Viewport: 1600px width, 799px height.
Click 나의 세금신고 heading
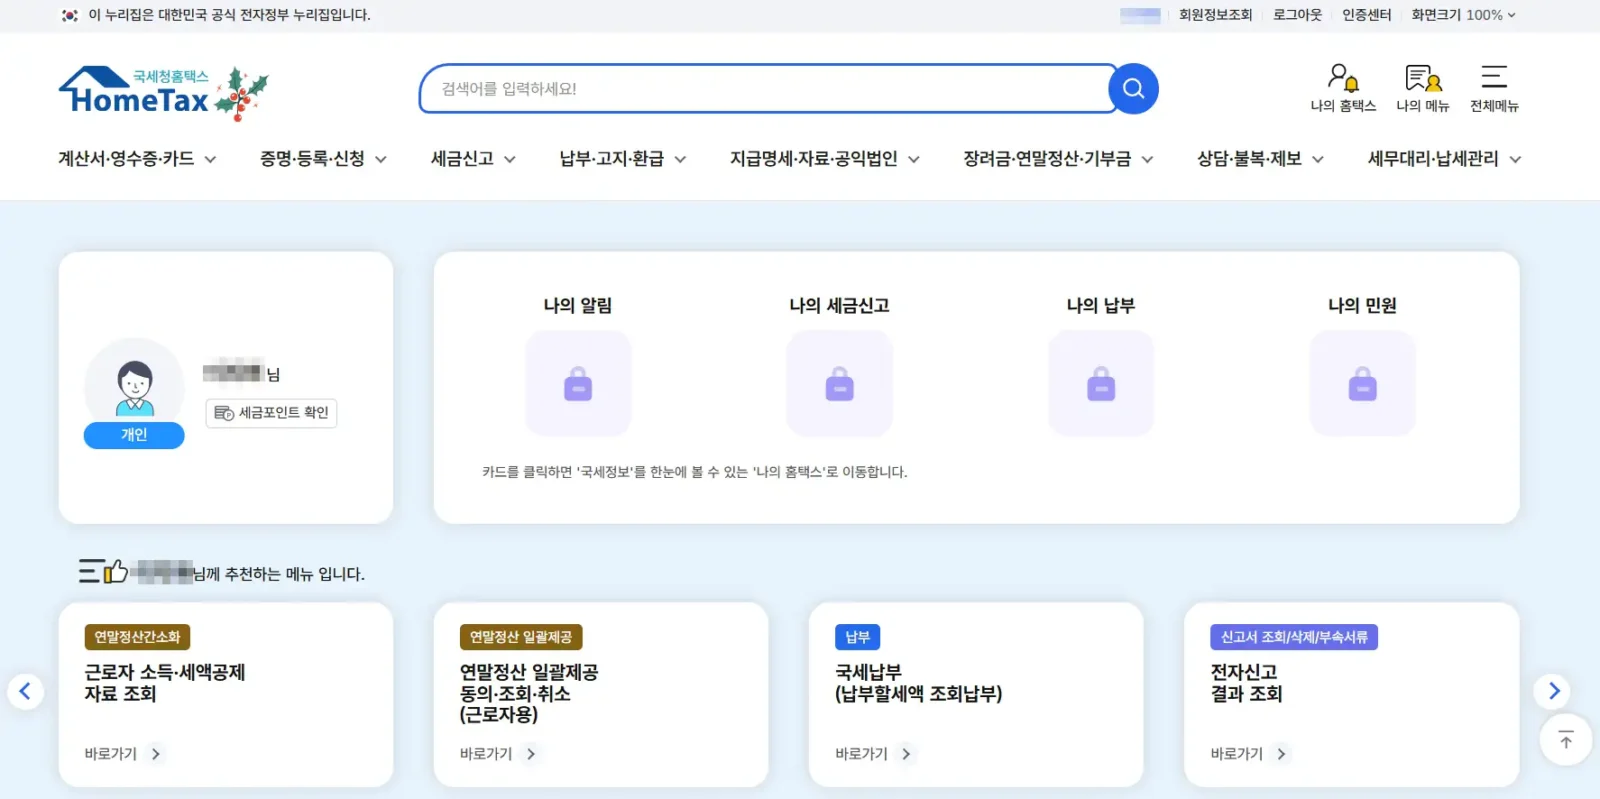pyautogui.click(x=839, y=306)
